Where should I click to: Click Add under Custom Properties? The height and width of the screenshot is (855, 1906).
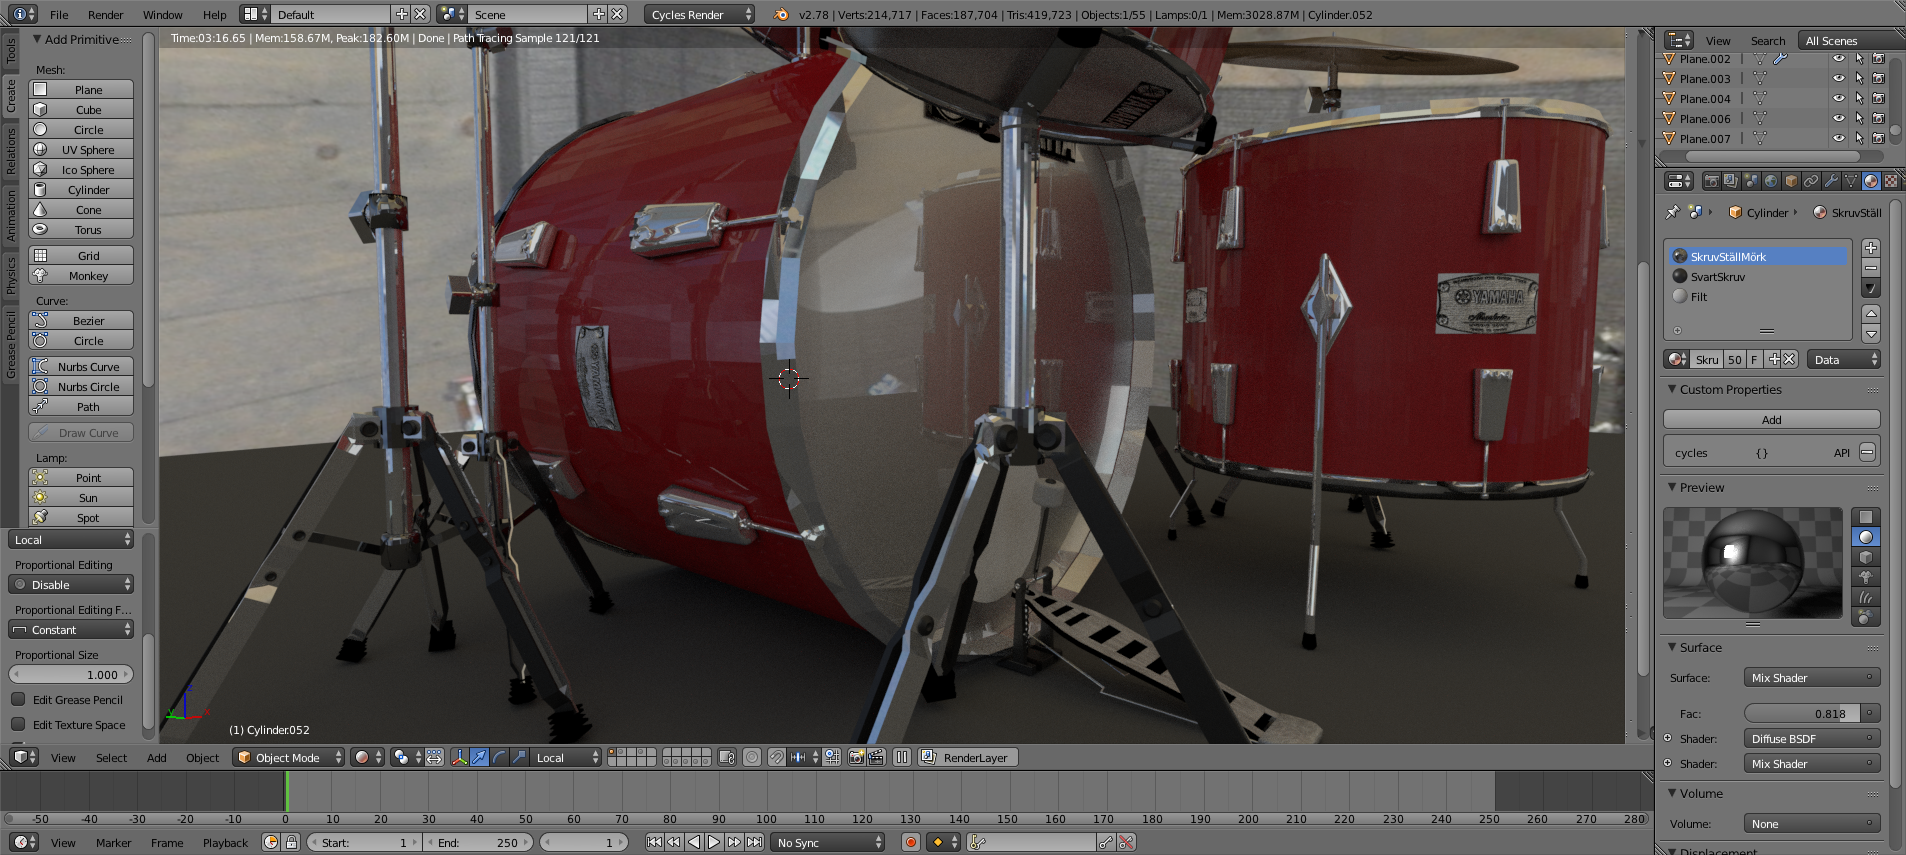1771,419
